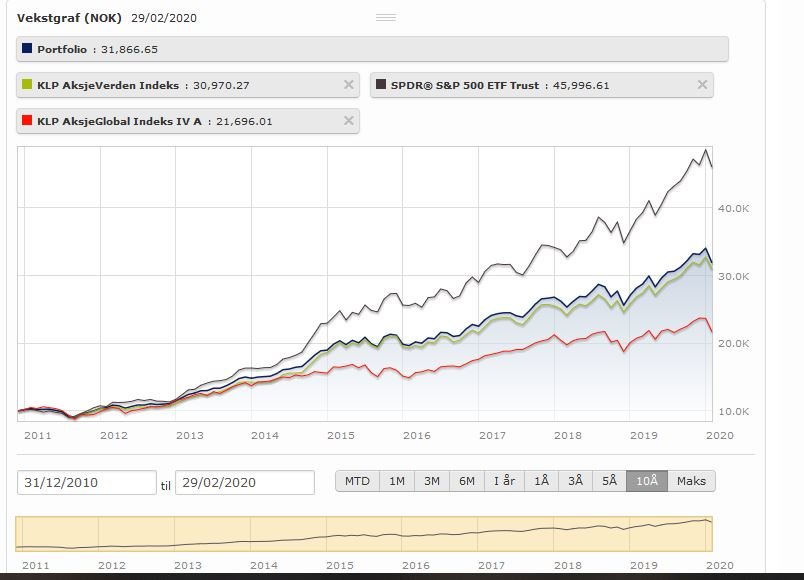804x580 pixels.
Task: Click the Portfolio navy color swatch
Action: click(27, 48)
